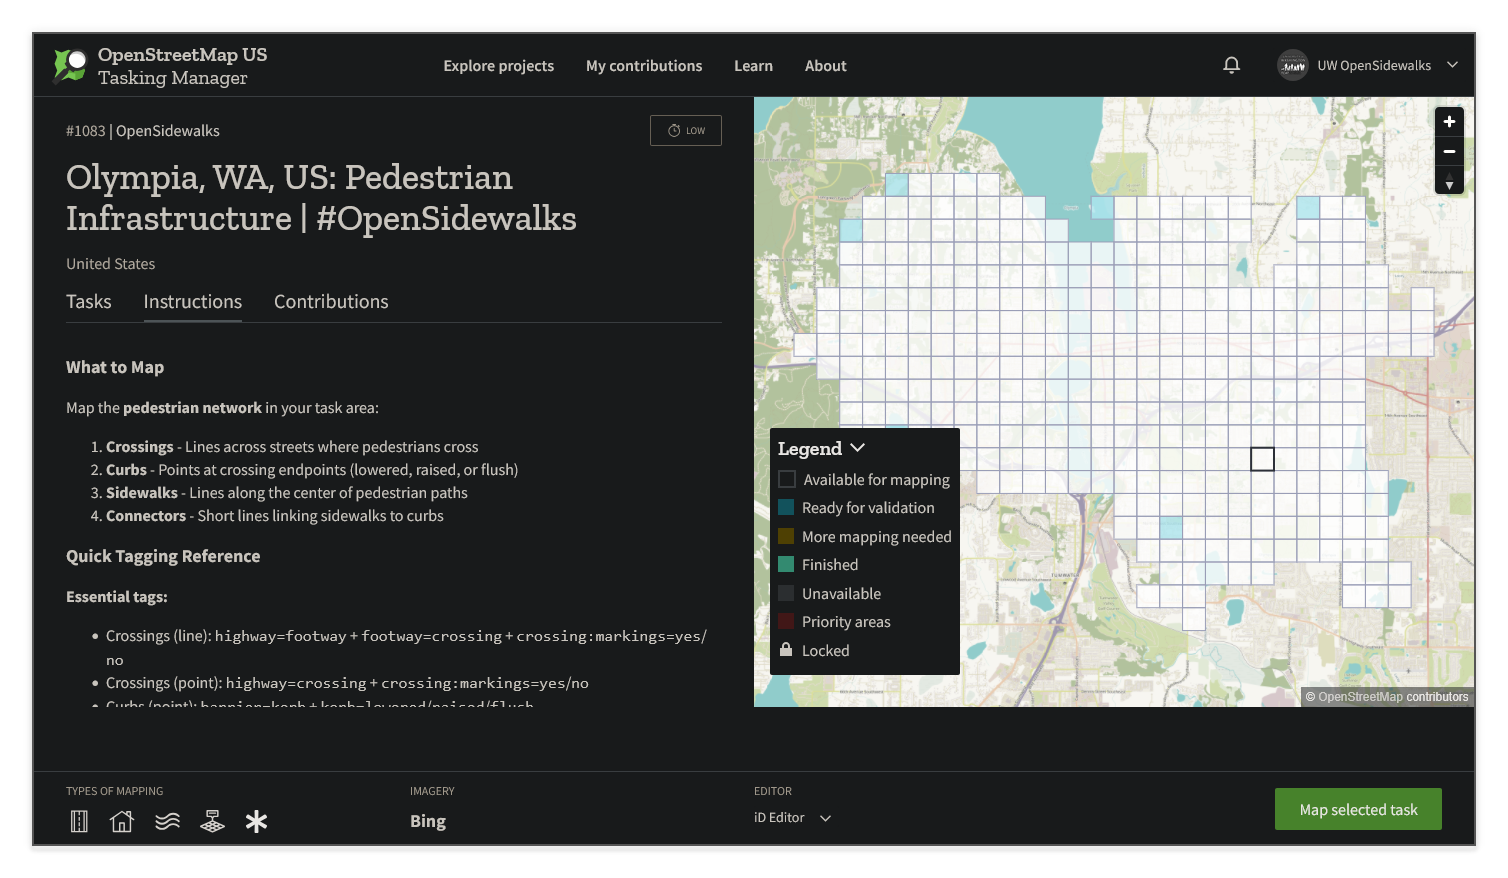1508x878 pixels.
Task: Select the Roads mapping type icon
Action: coord(79,821)
